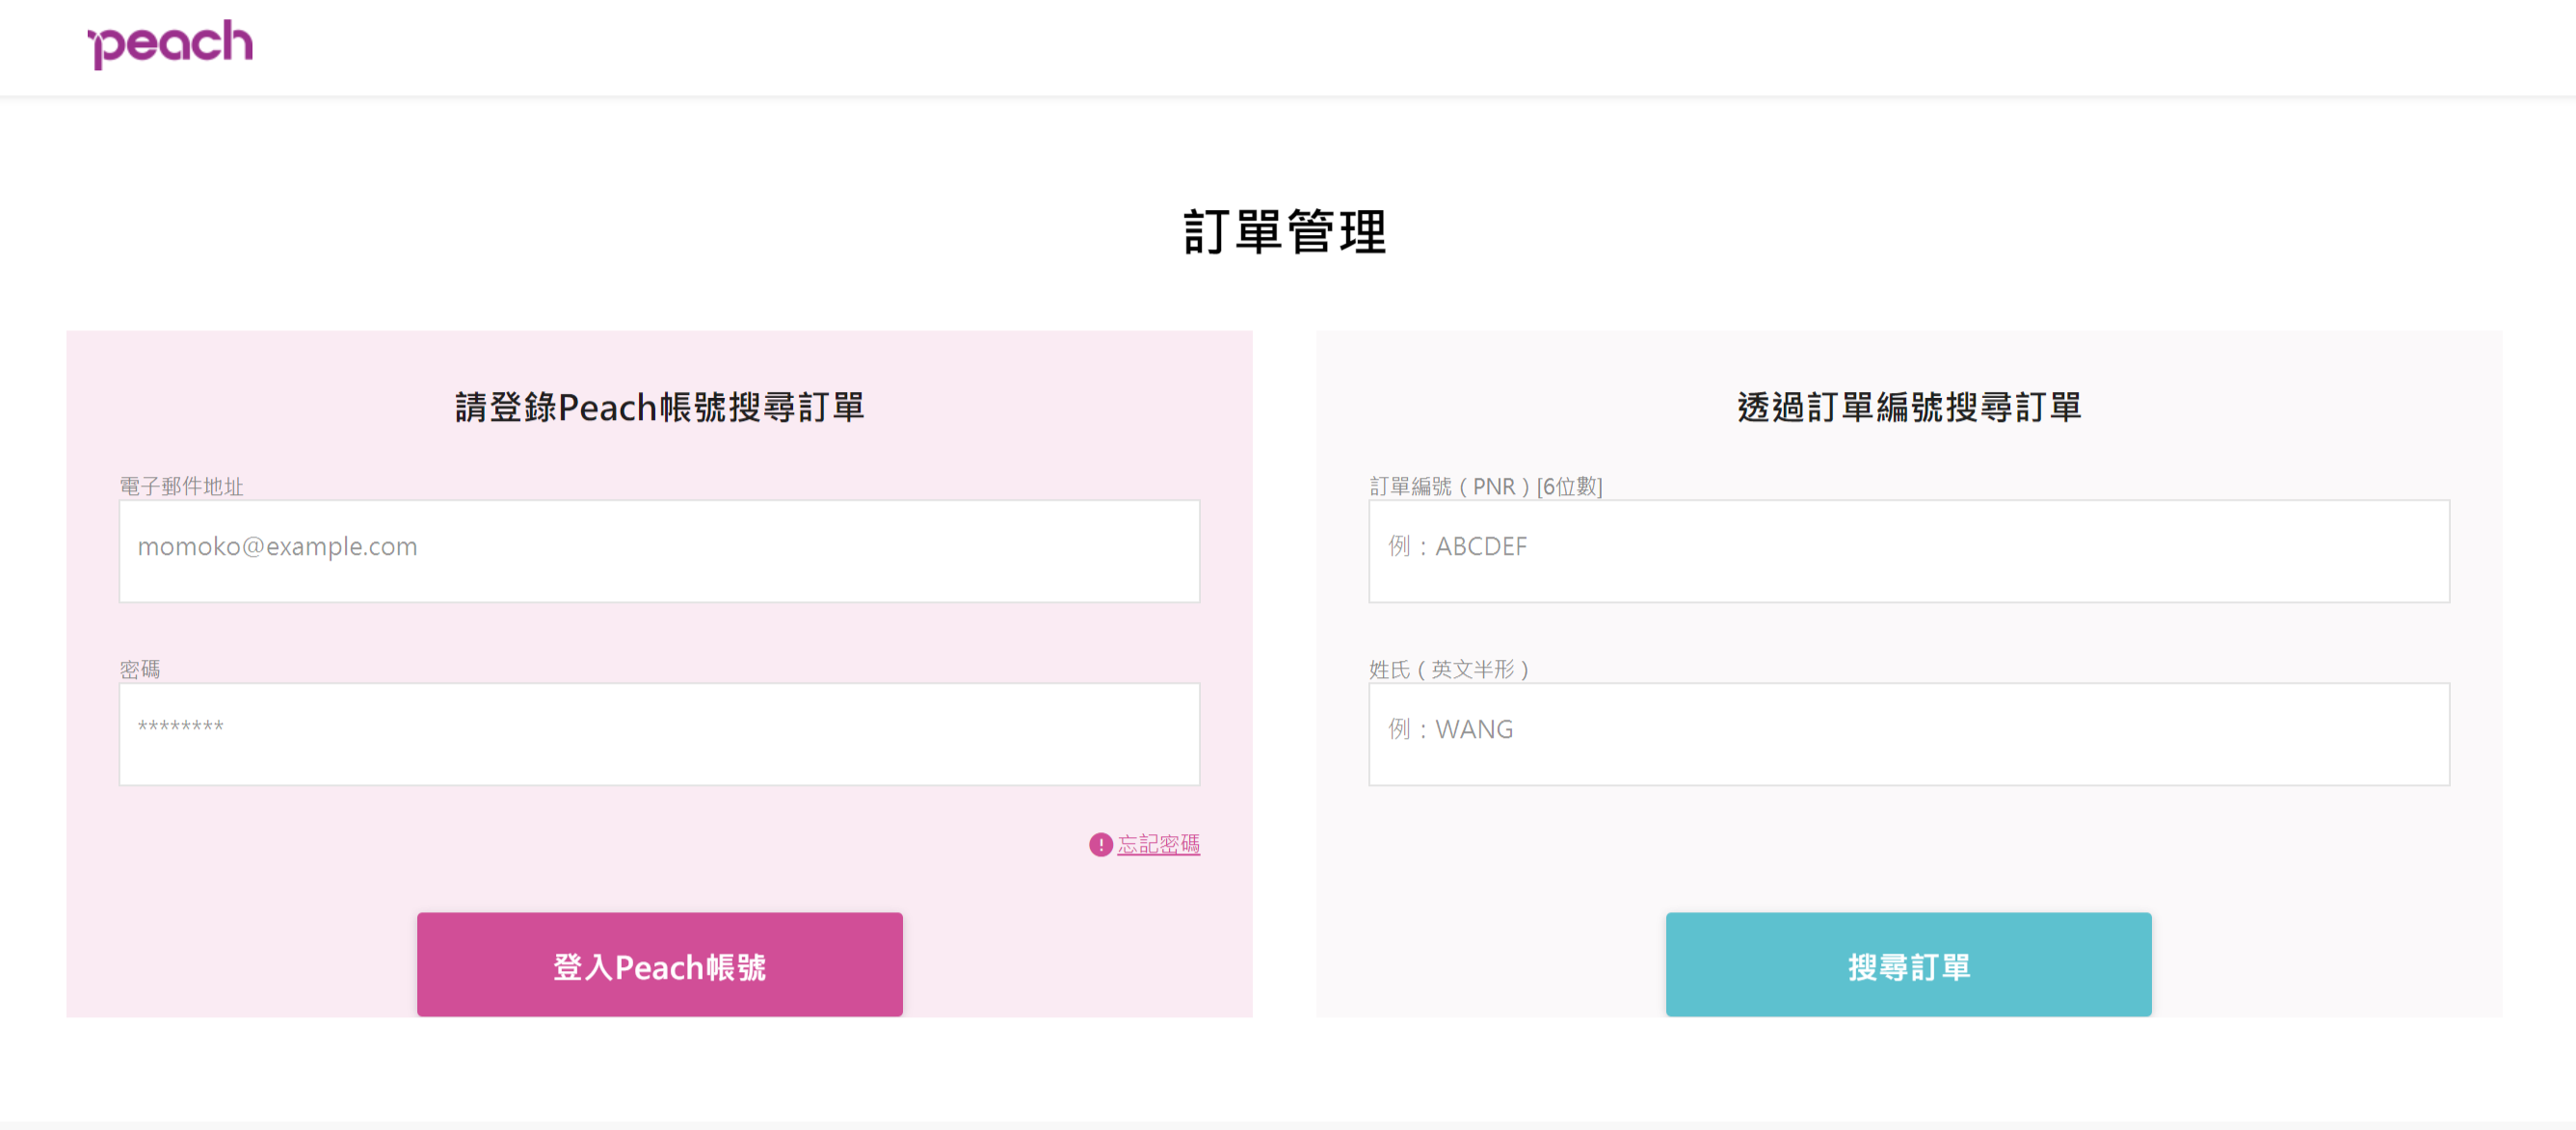Click the 登入Peach帳號 login button
The width and height of the screenshot is (2576, 1130).
coord(659,965)
